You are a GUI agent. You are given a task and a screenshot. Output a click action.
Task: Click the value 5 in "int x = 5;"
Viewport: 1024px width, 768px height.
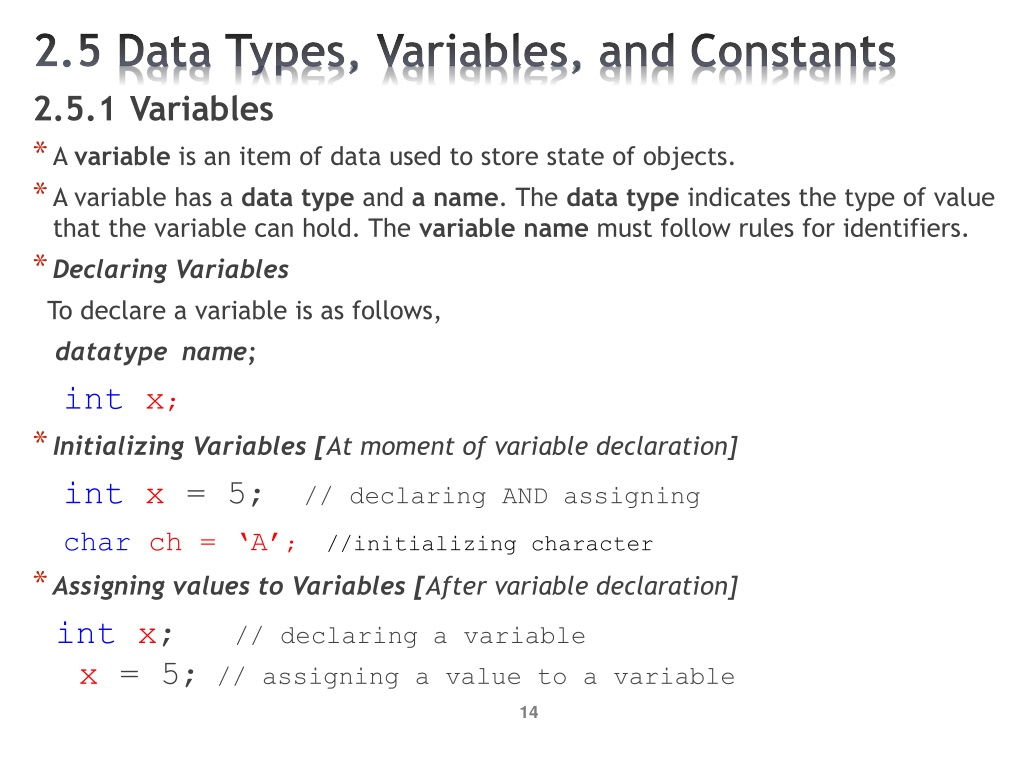coord(237,494)
